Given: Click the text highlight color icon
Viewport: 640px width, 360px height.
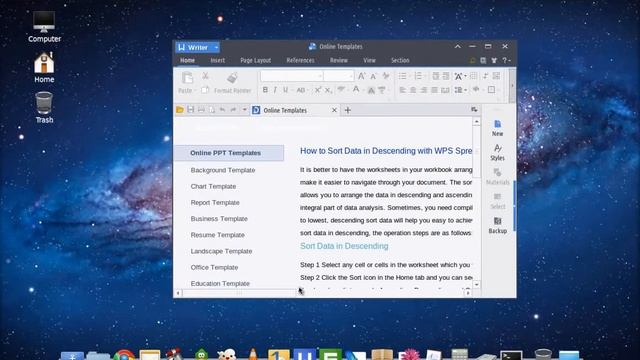Looking at the screenshot, I should [x=341, y=90].
